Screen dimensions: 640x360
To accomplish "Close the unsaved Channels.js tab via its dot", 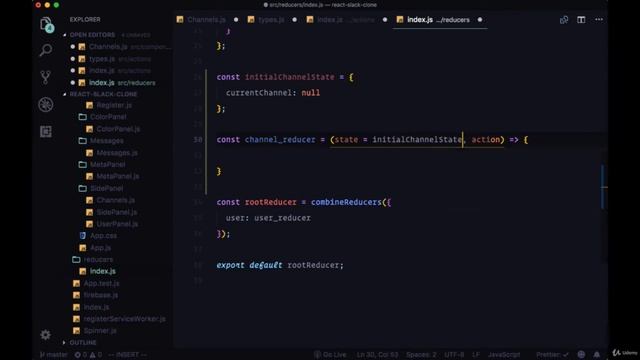I will (x=236, y=20).
